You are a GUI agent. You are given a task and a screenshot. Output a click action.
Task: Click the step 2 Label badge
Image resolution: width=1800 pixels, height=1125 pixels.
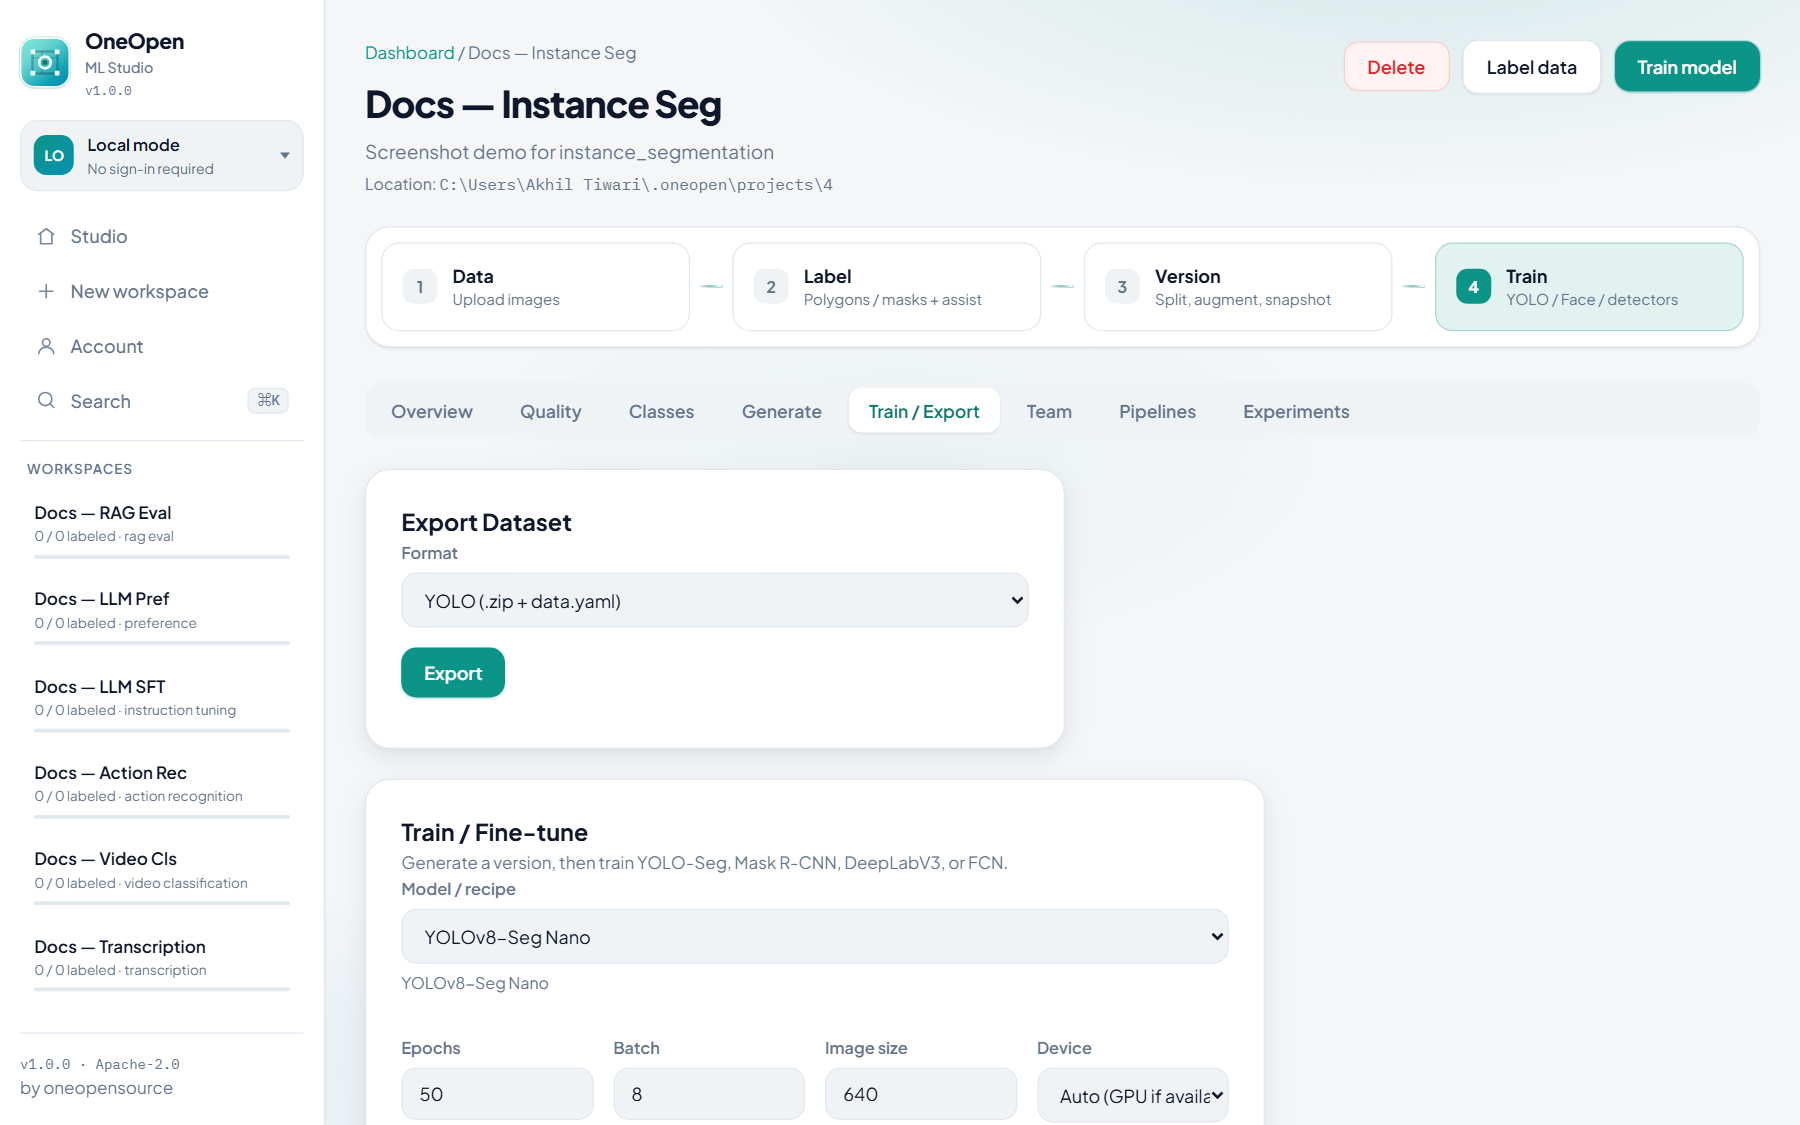point(771,287)
